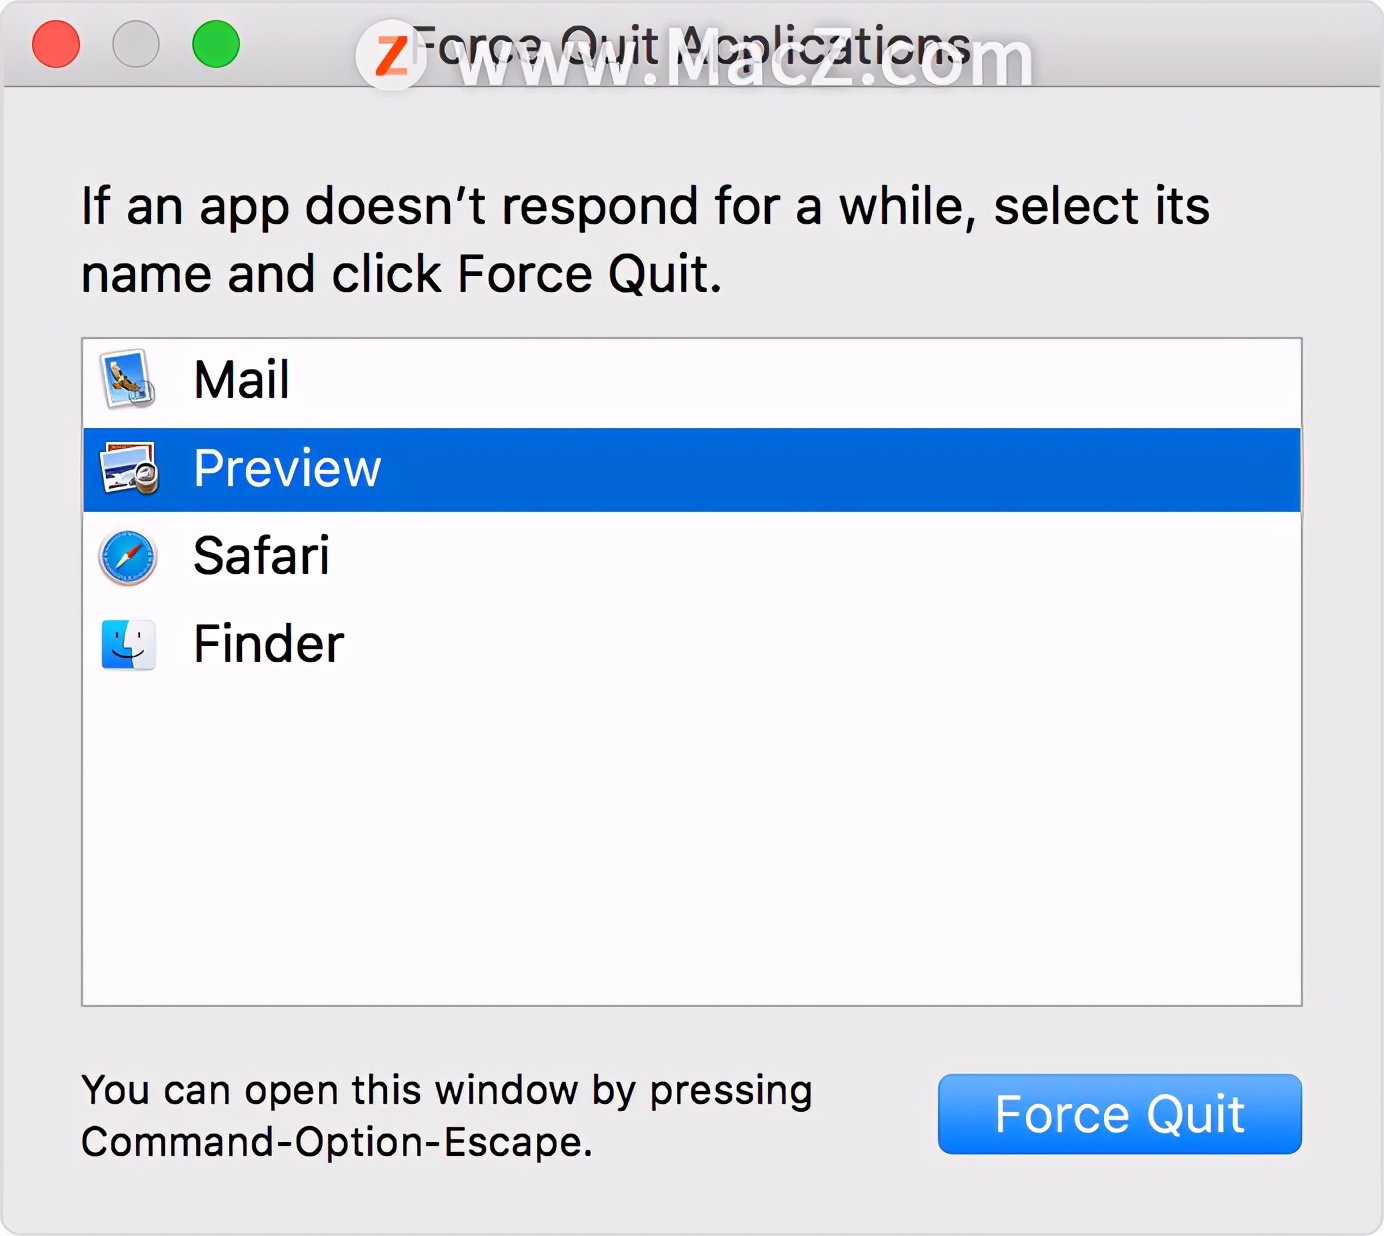Image resolution: width=1384 pixels, height=1236 pixels.
Task: Click the 'If an app doesn't respond' instruction text
Action: (x=646, y=240)
